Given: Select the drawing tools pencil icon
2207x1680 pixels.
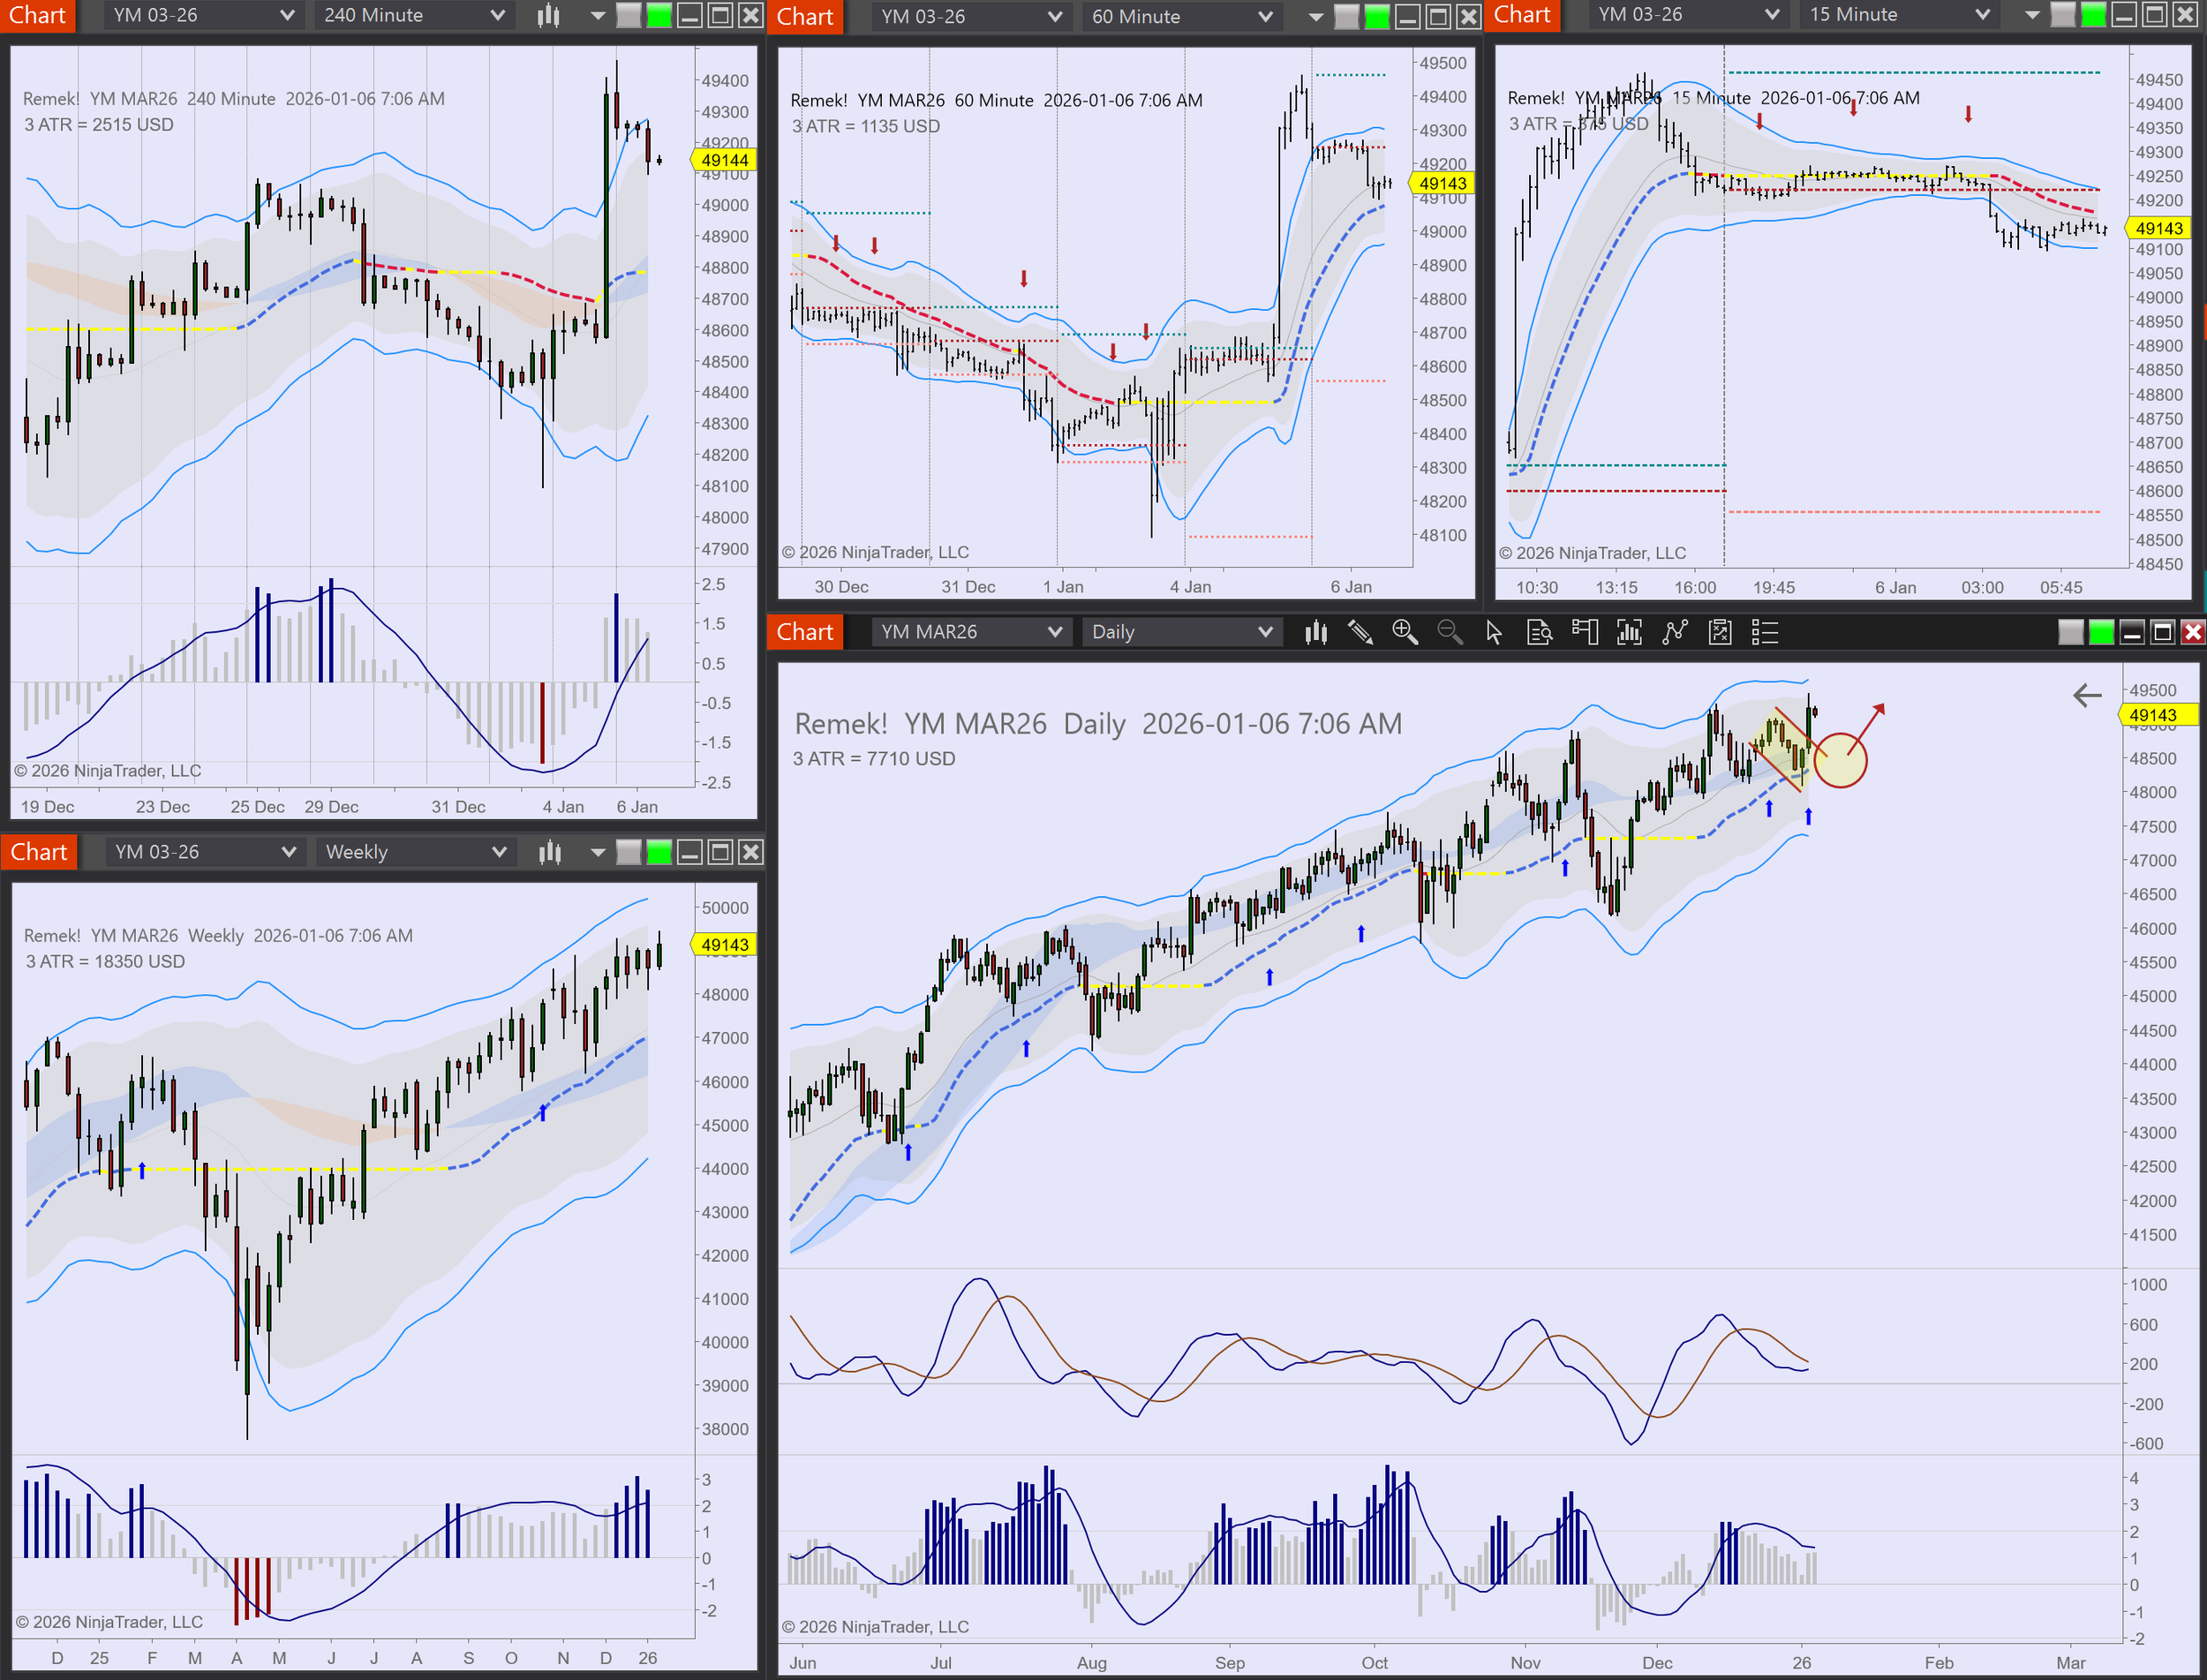Looking at the screenshot, I should 1360,632.
